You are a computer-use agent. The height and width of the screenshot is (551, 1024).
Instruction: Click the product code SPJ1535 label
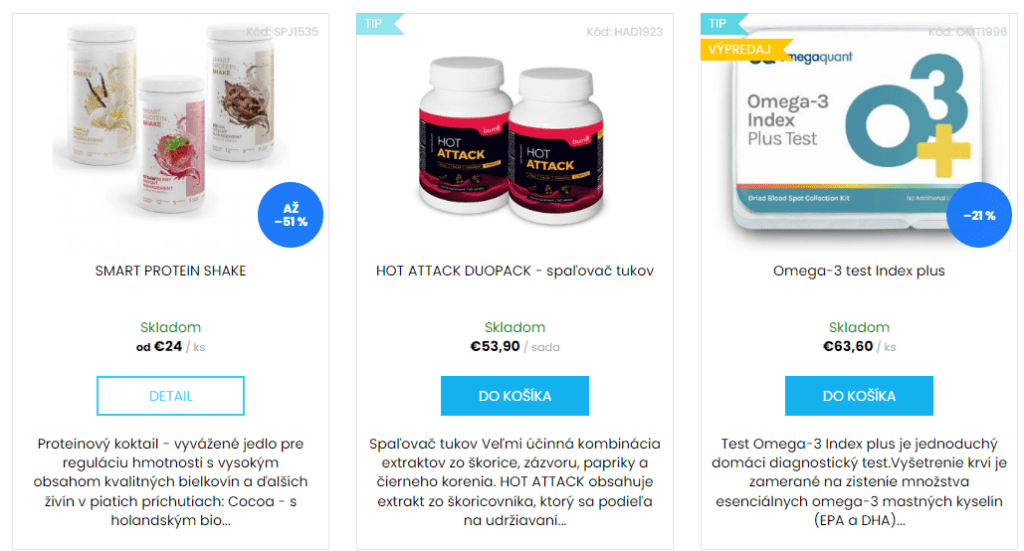pyautogui.click(x=282, y=31)
